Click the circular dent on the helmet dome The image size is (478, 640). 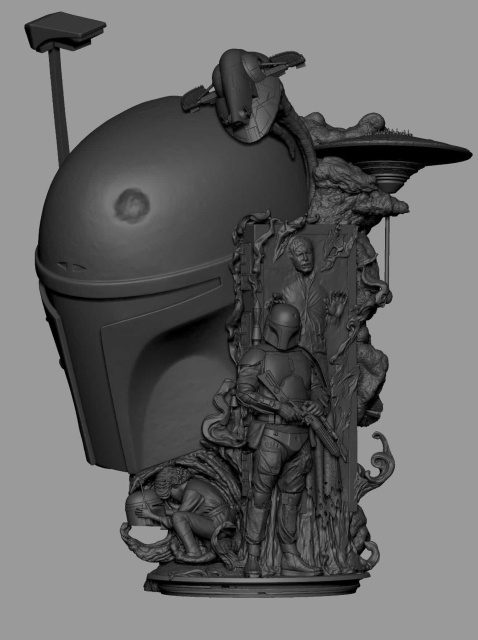point(131,204)
